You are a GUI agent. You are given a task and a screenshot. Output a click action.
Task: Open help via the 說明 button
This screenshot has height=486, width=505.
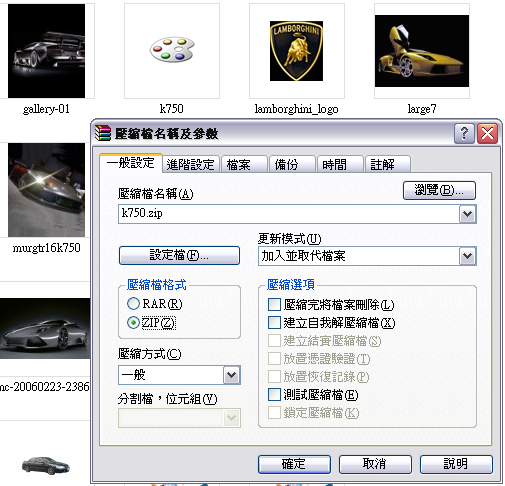tap(456, 464)
